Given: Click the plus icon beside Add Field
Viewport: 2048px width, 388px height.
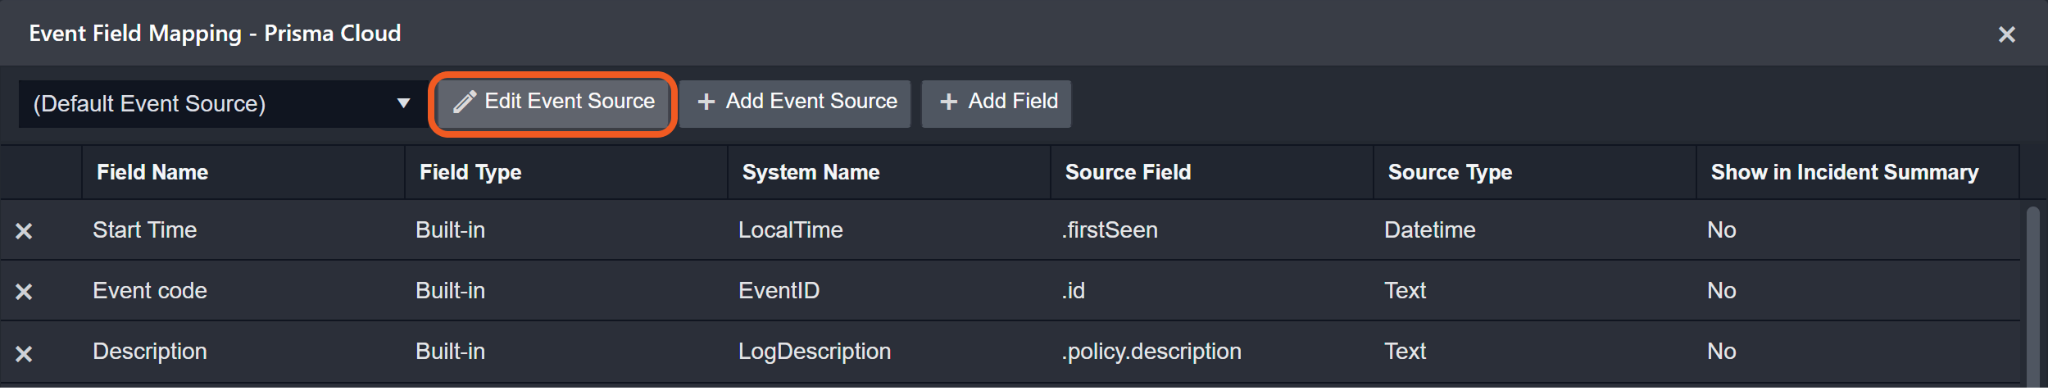Looking at the screenshot, I should click(x=949, y=102).
